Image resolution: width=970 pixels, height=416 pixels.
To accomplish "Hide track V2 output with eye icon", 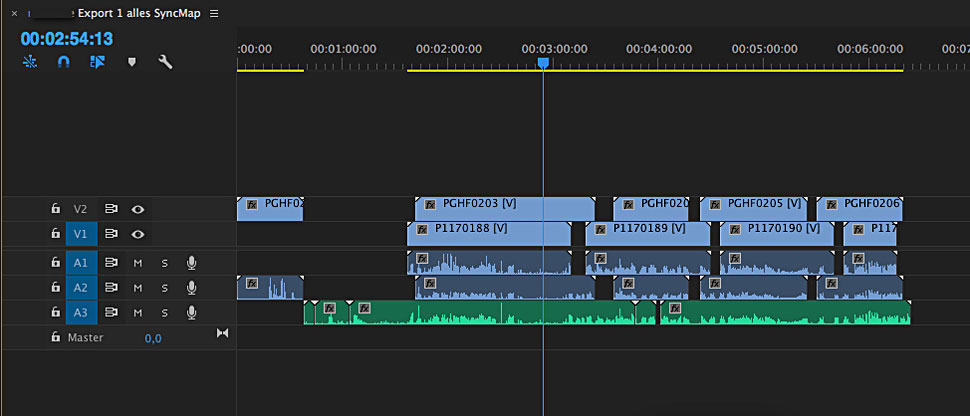I will [138, 209].
